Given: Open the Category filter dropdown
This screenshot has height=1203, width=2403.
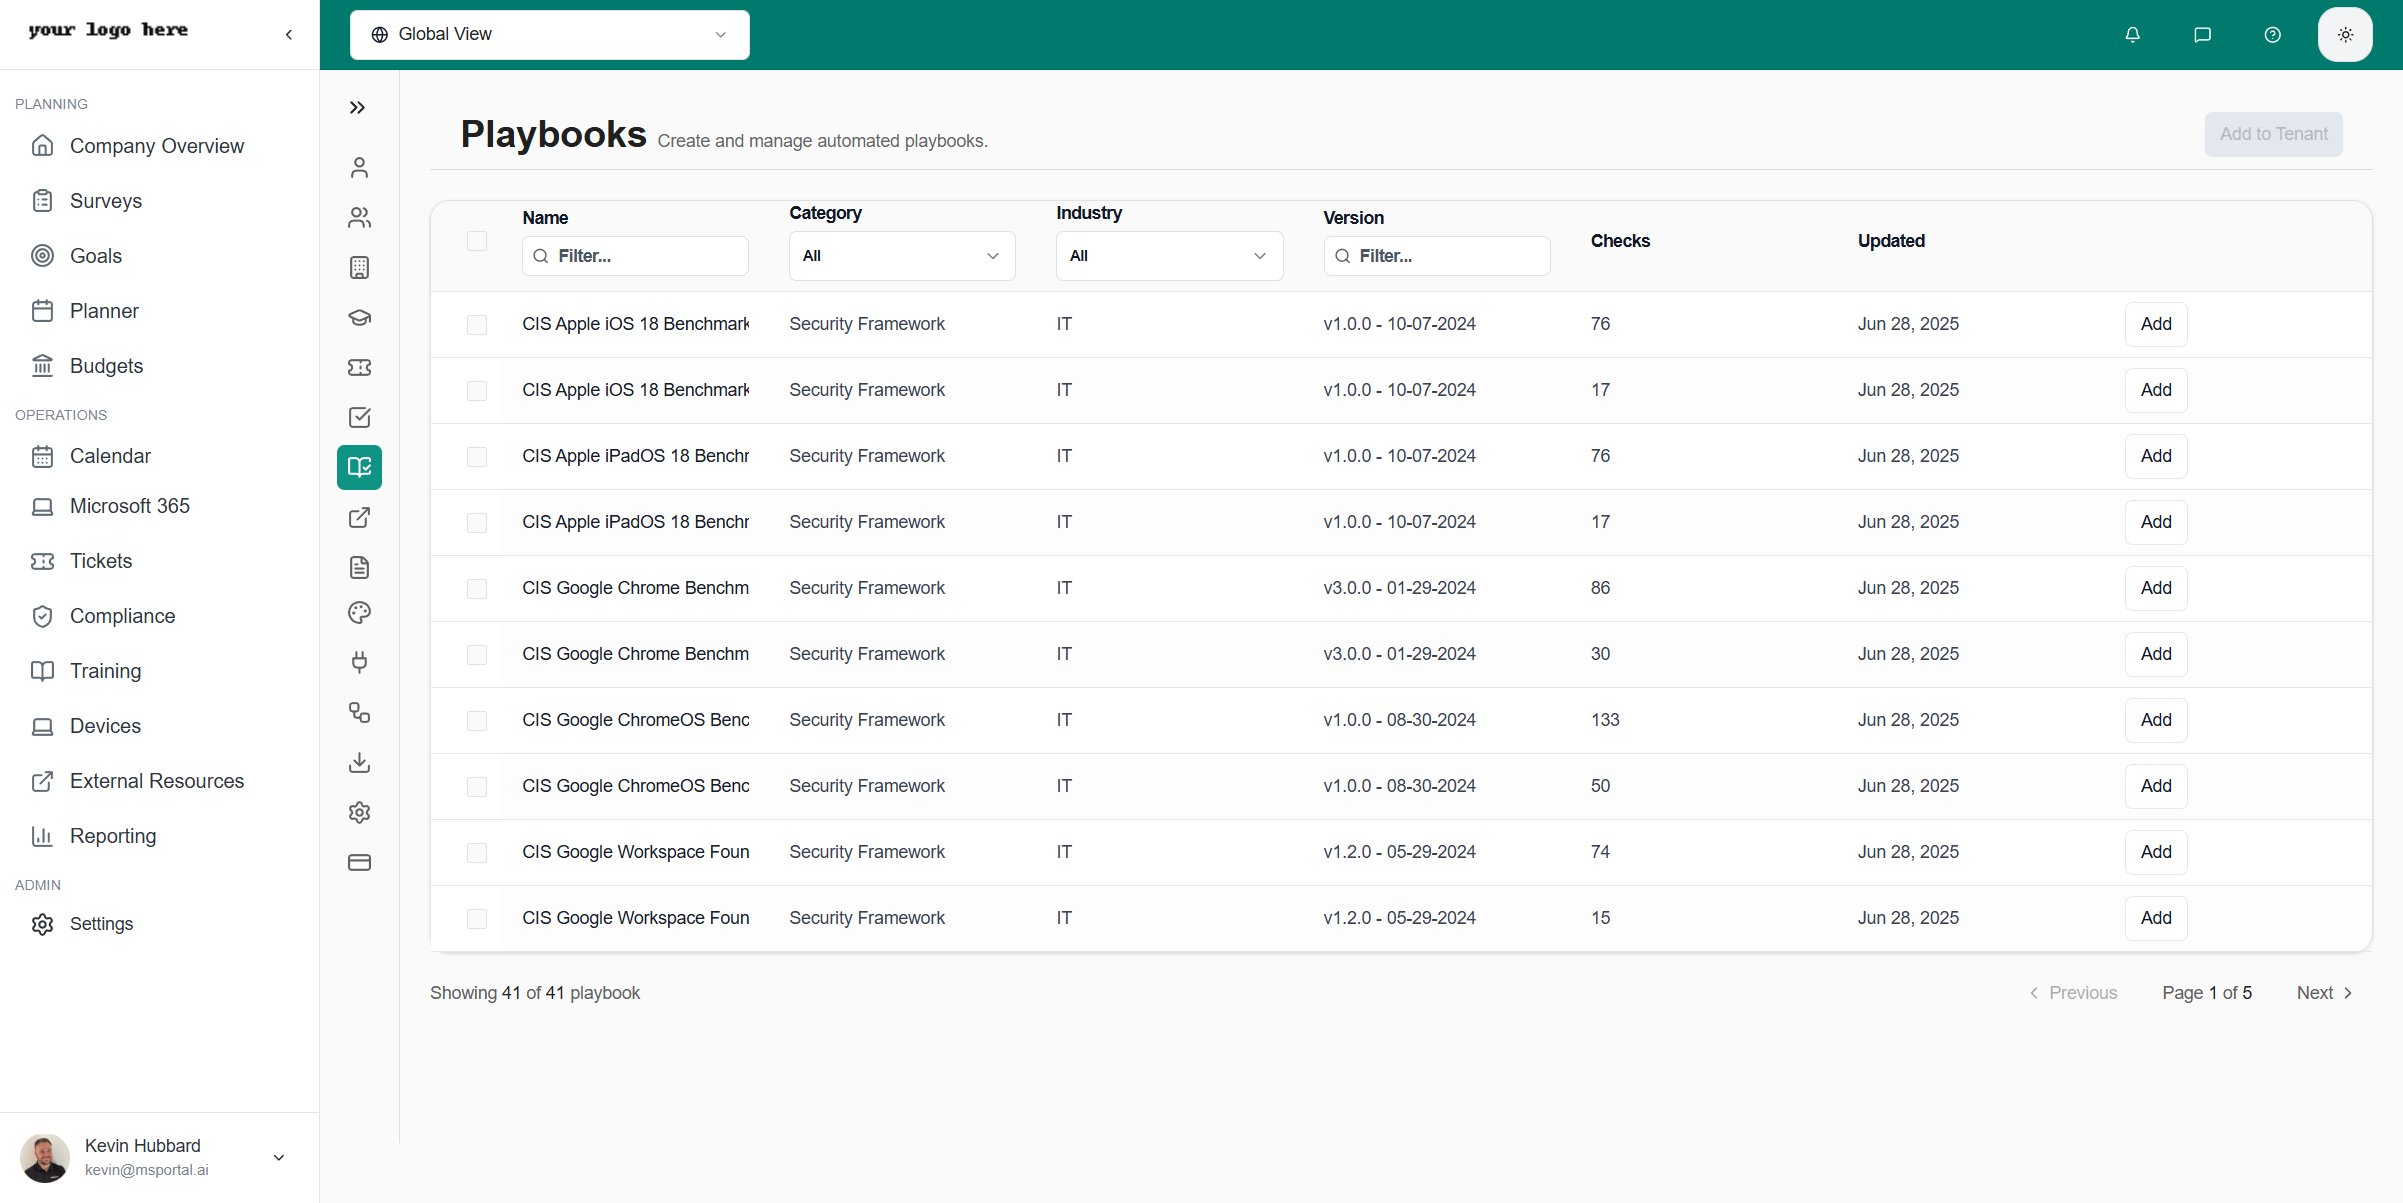Looking at the screenshot, I should pyautogui.click(x=901, y=256).
